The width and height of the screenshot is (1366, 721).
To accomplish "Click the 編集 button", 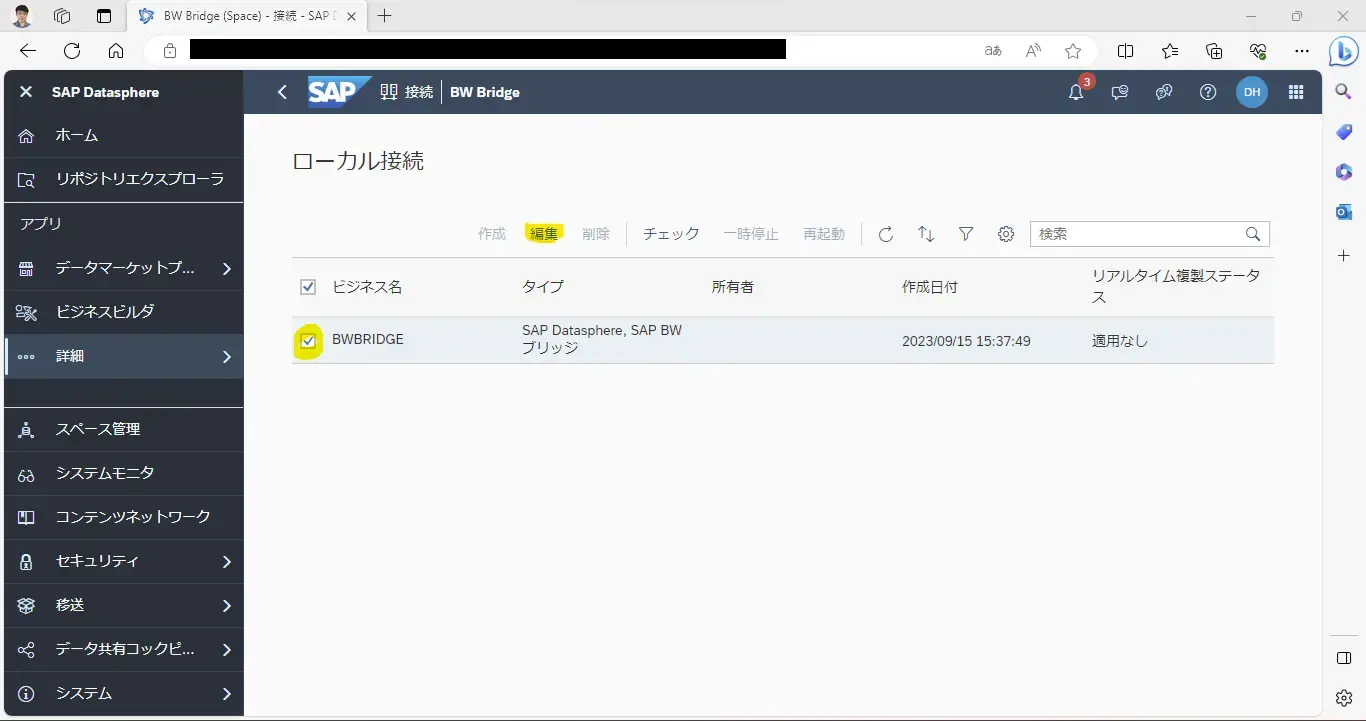I will pos(544,234).
